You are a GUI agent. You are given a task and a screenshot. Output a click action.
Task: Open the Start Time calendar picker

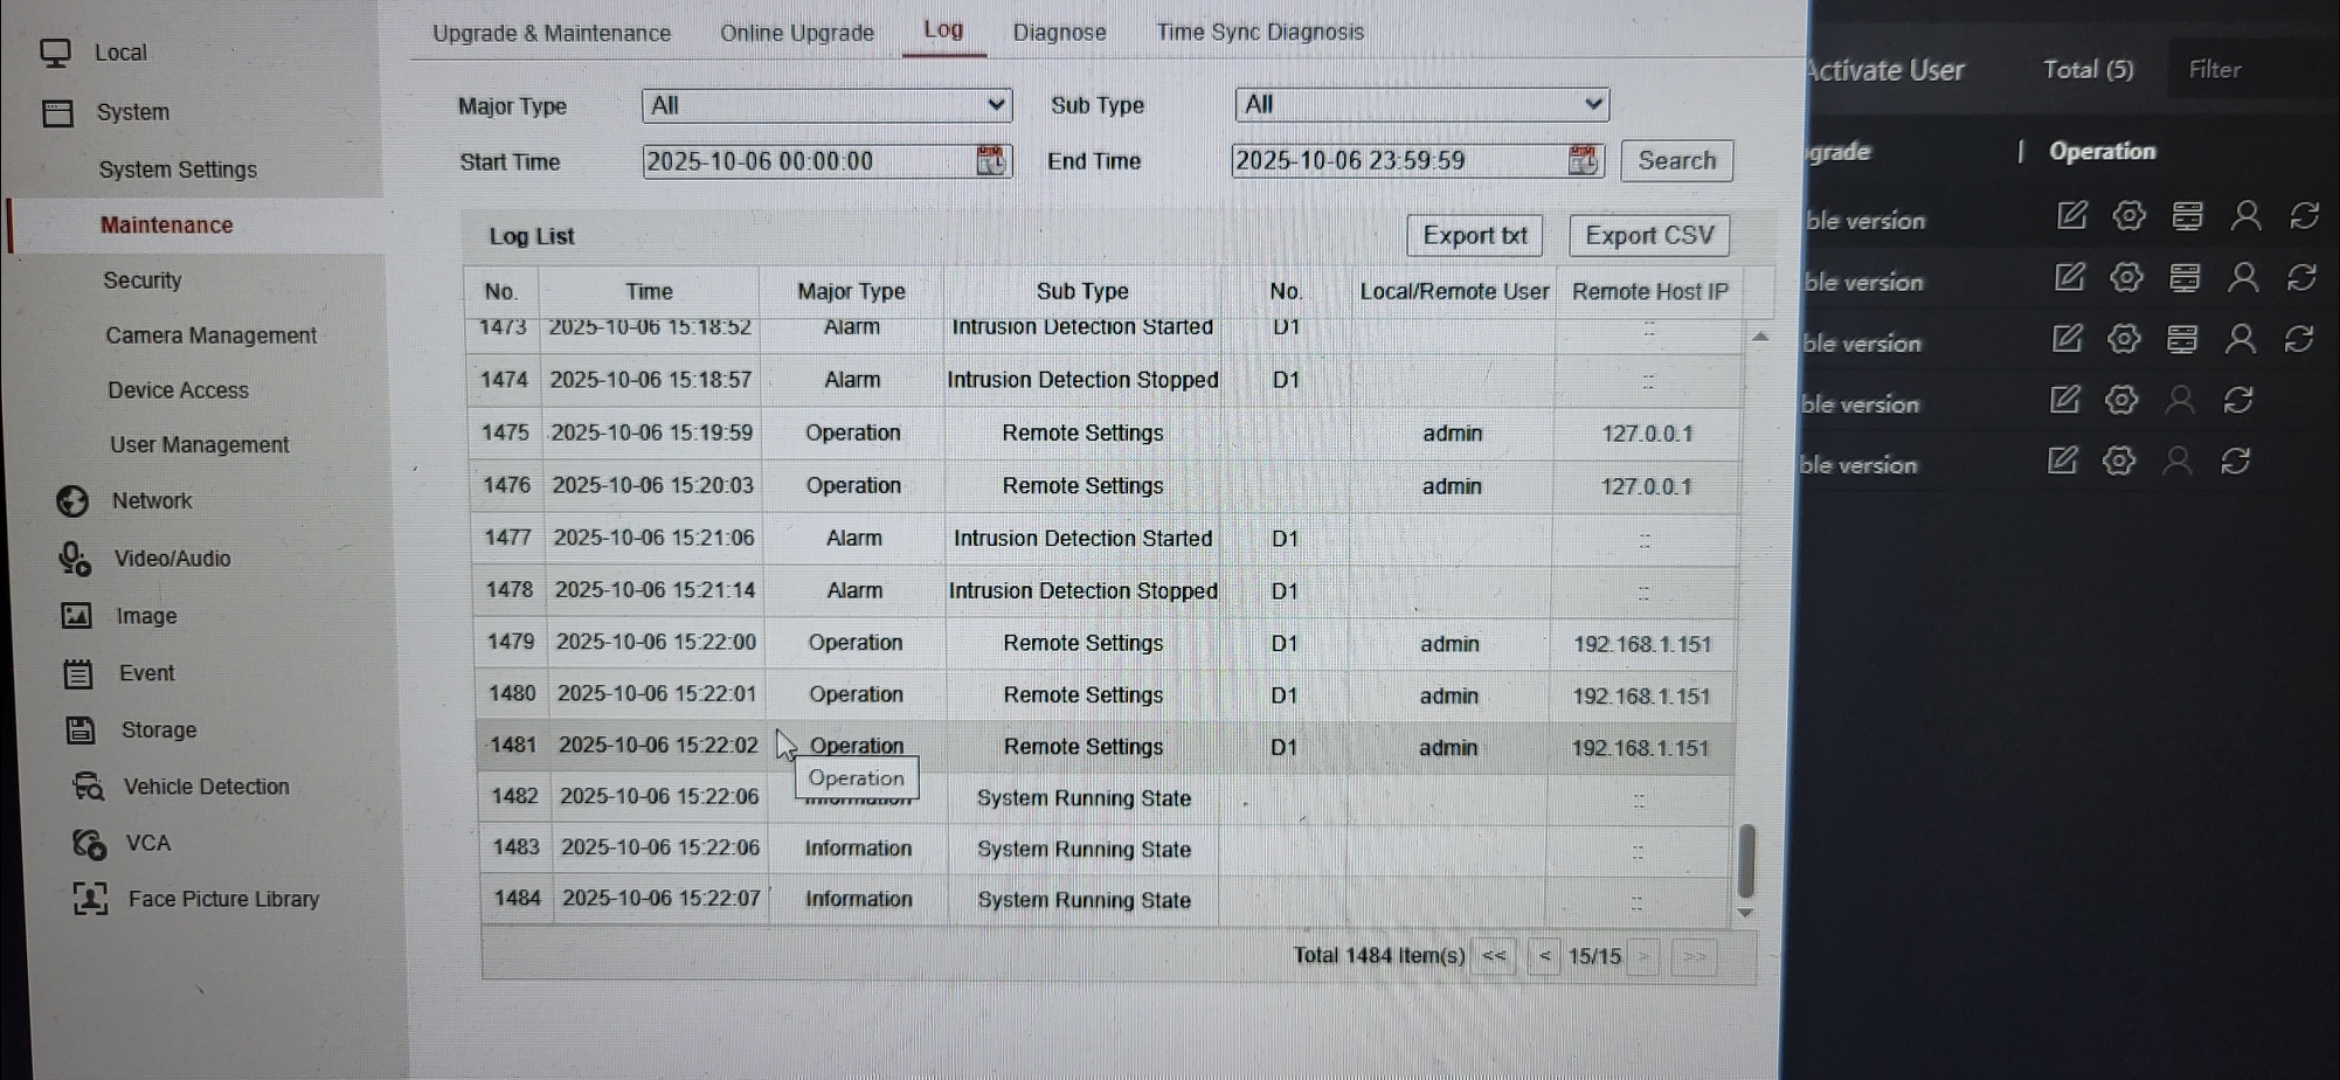pos(990,161)
